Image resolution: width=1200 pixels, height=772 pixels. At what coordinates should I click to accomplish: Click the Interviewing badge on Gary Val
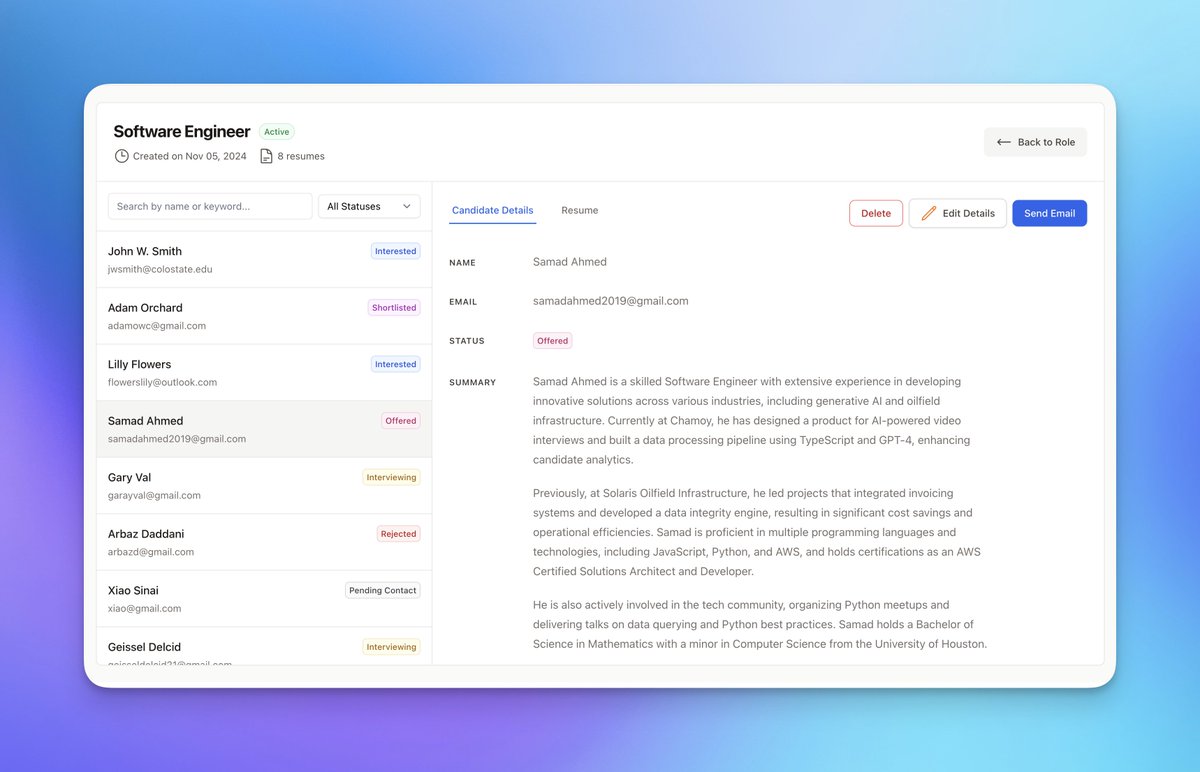point(391,477)
